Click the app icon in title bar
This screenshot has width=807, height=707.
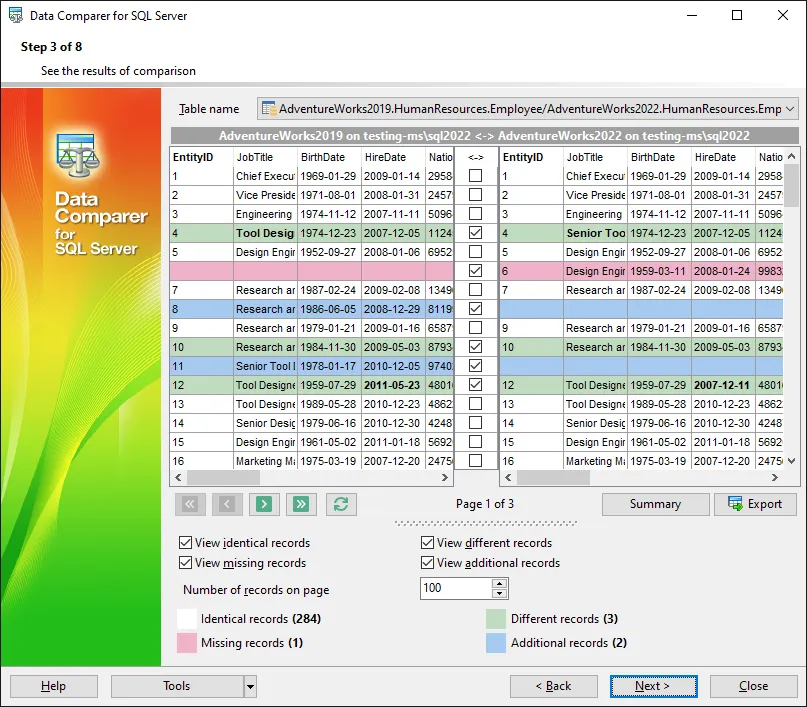pos(15,16)
